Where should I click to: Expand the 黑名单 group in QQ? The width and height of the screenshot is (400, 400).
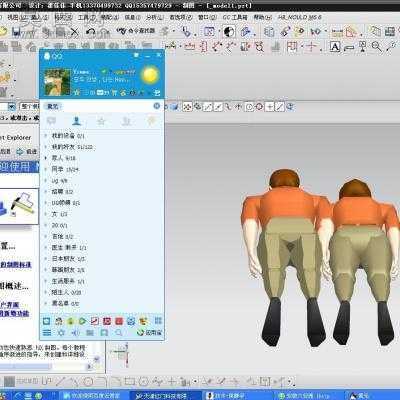click(x=65, y=303)
